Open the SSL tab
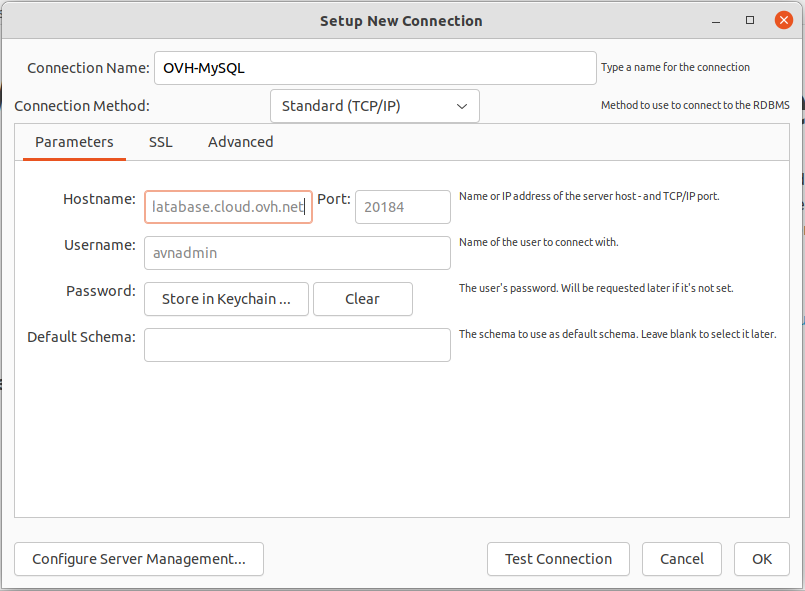Viewport: 805px width, 591px height. pyautogui.click(x=160, y=142)
